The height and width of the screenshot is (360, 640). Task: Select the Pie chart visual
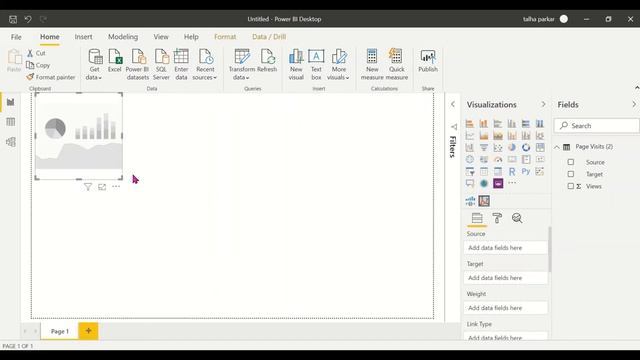[x=512, y=147]
